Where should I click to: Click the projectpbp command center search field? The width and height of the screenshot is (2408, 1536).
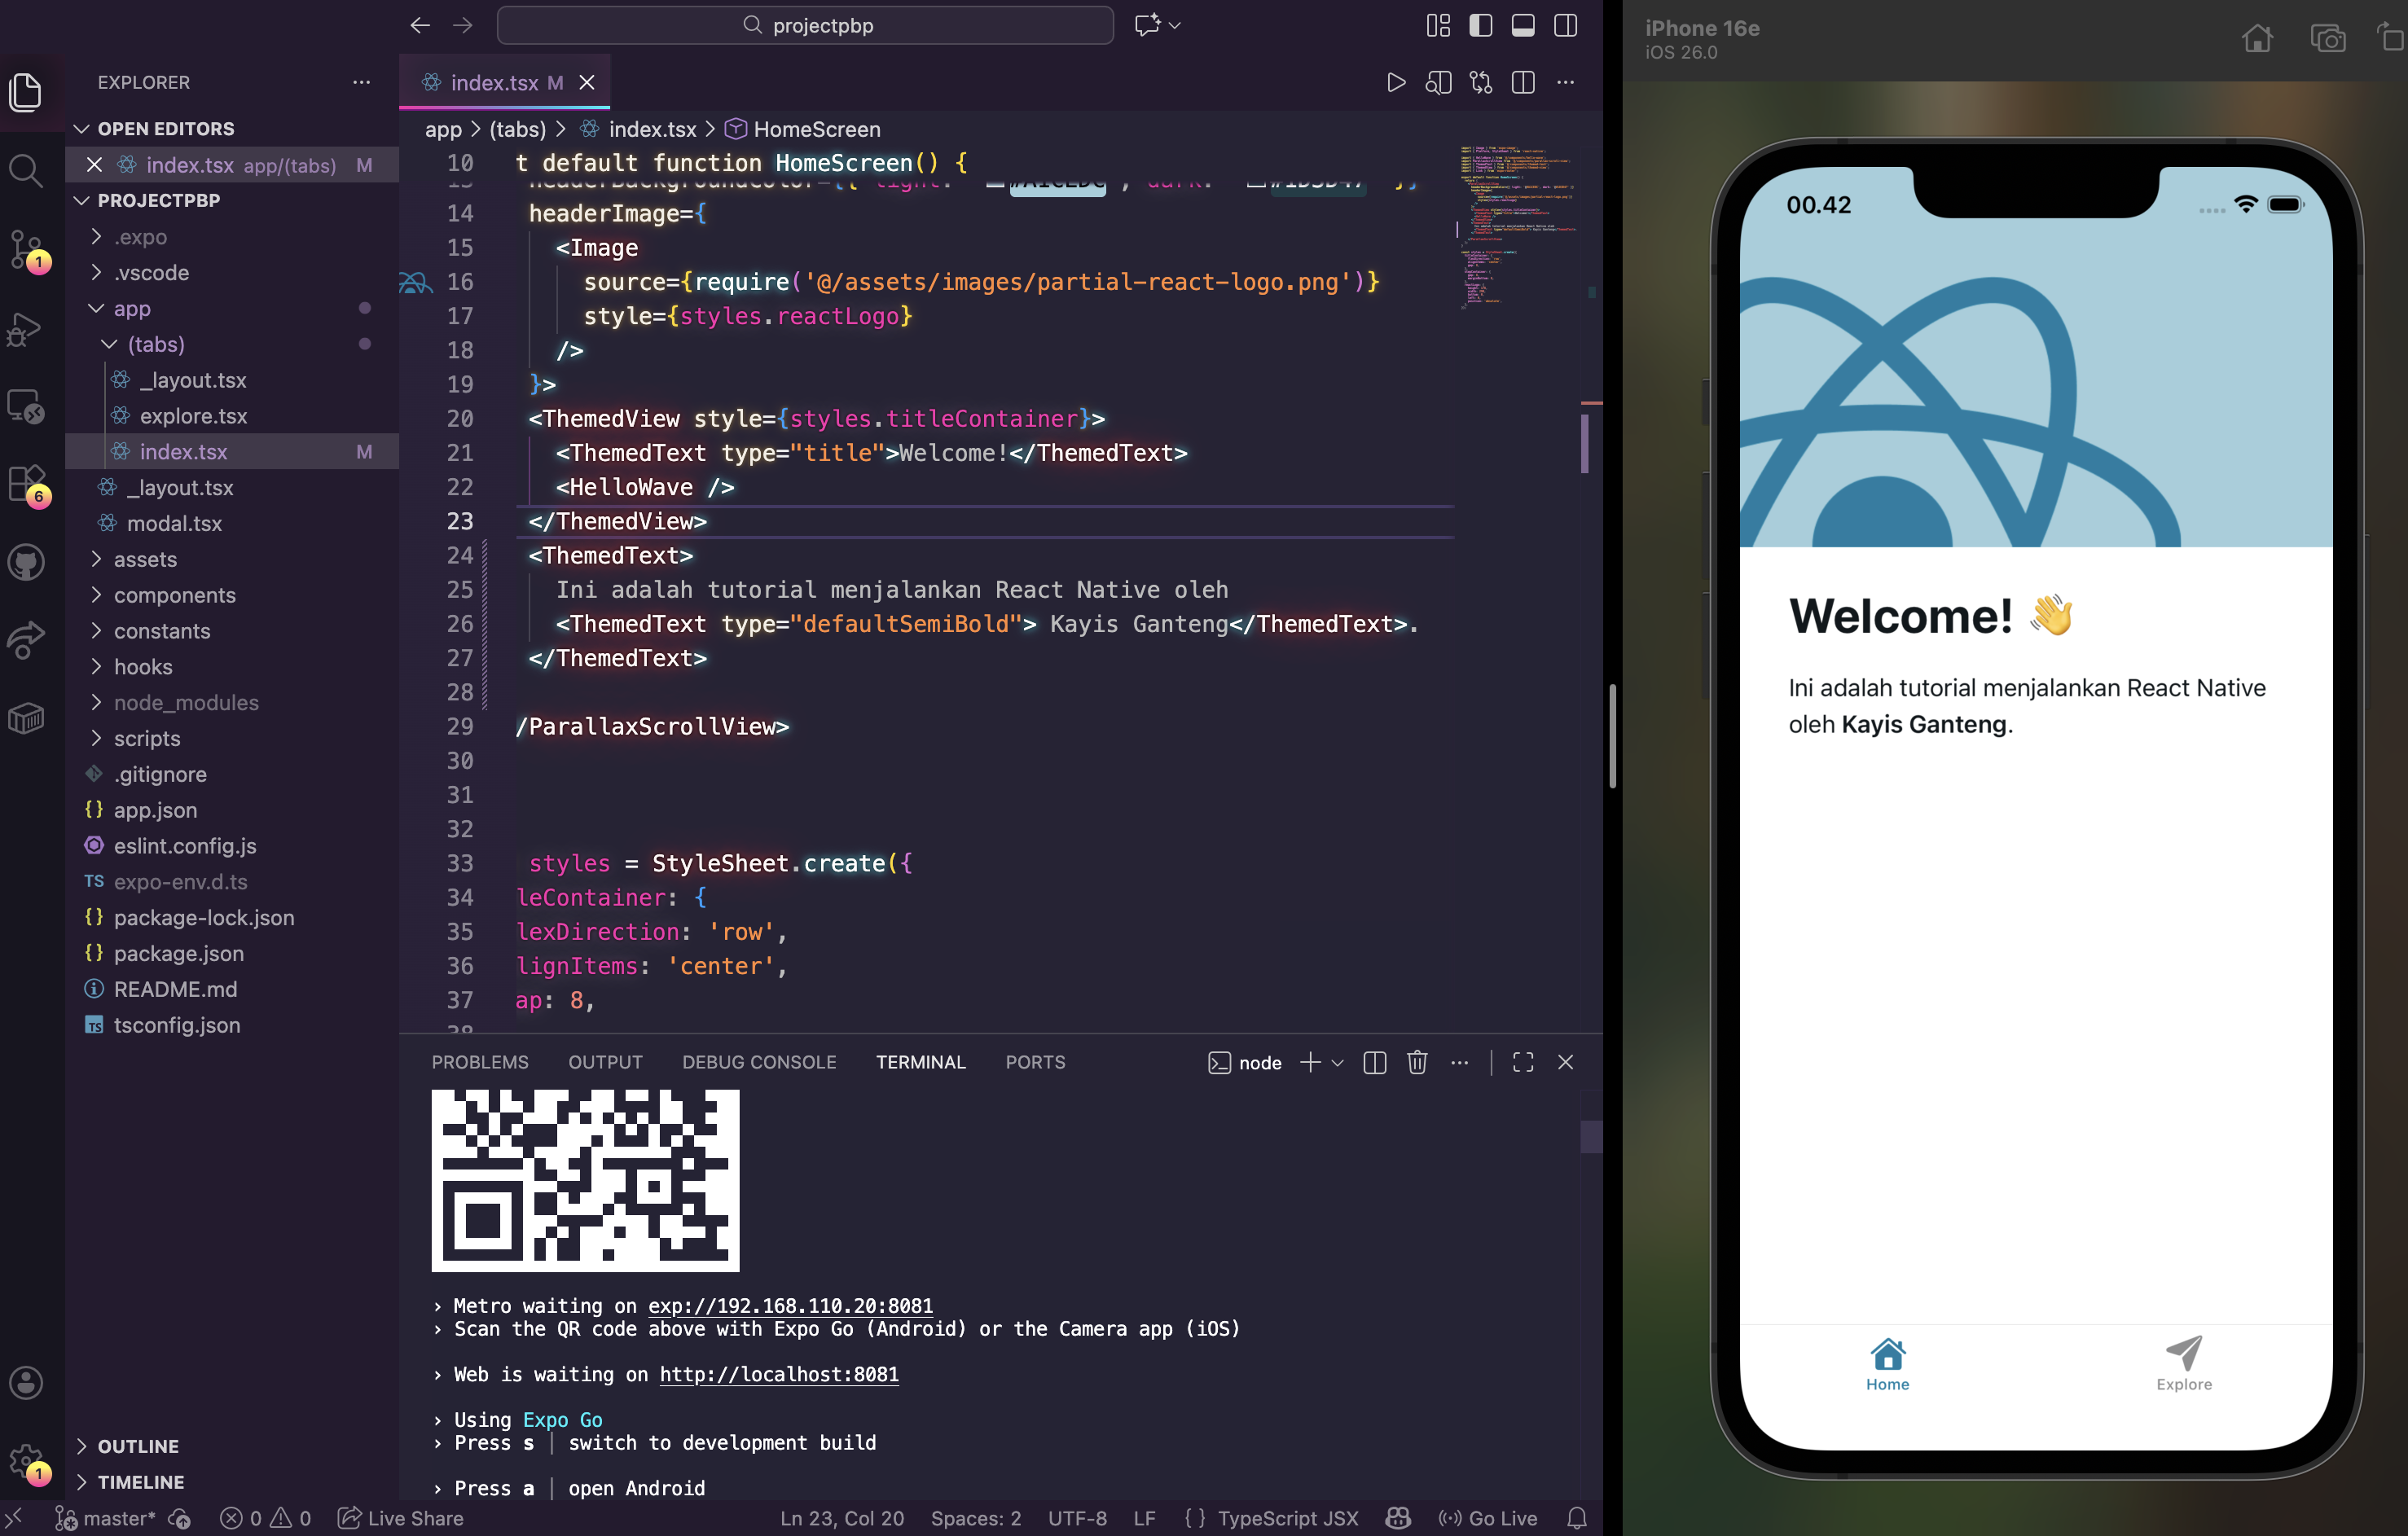(805, 26)
